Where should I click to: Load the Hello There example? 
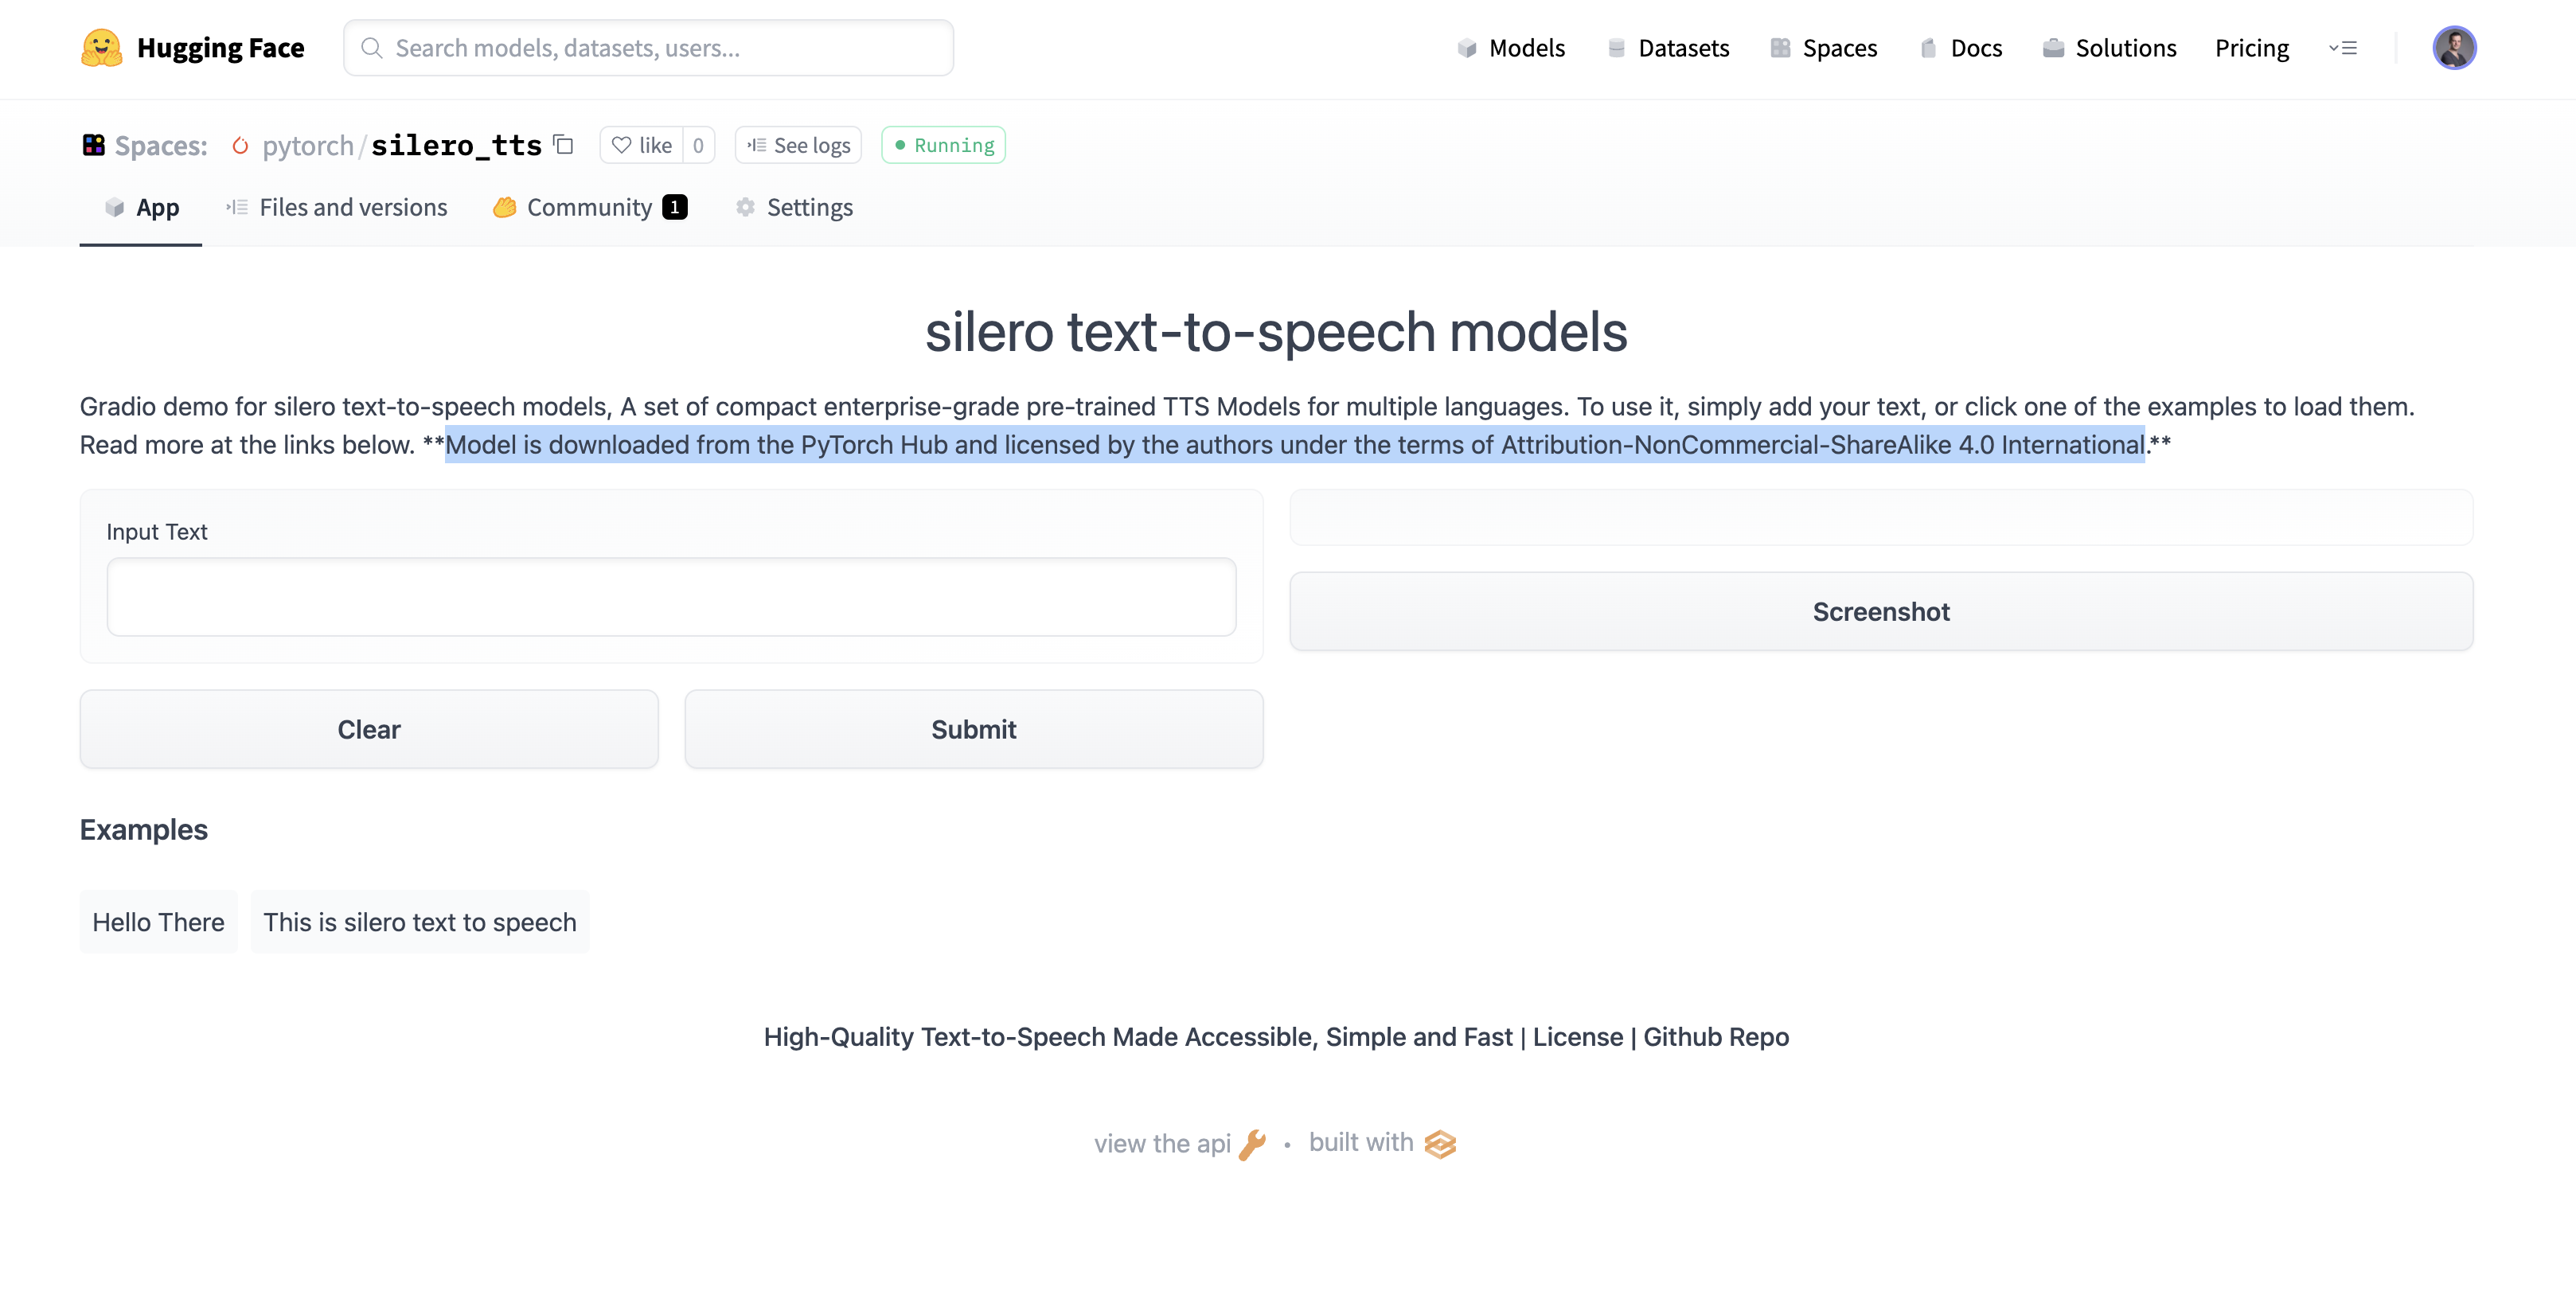(x=158, y=921)
